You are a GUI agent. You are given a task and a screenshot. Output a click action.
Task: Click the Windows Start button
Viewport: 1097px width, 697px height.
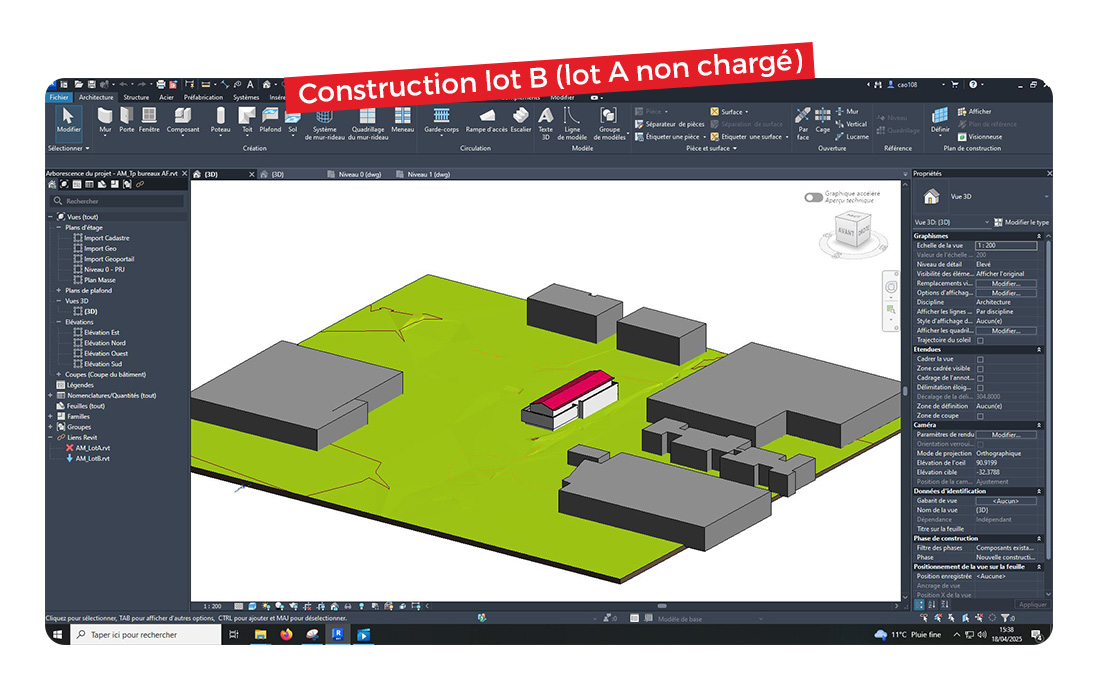coord(57,635)
